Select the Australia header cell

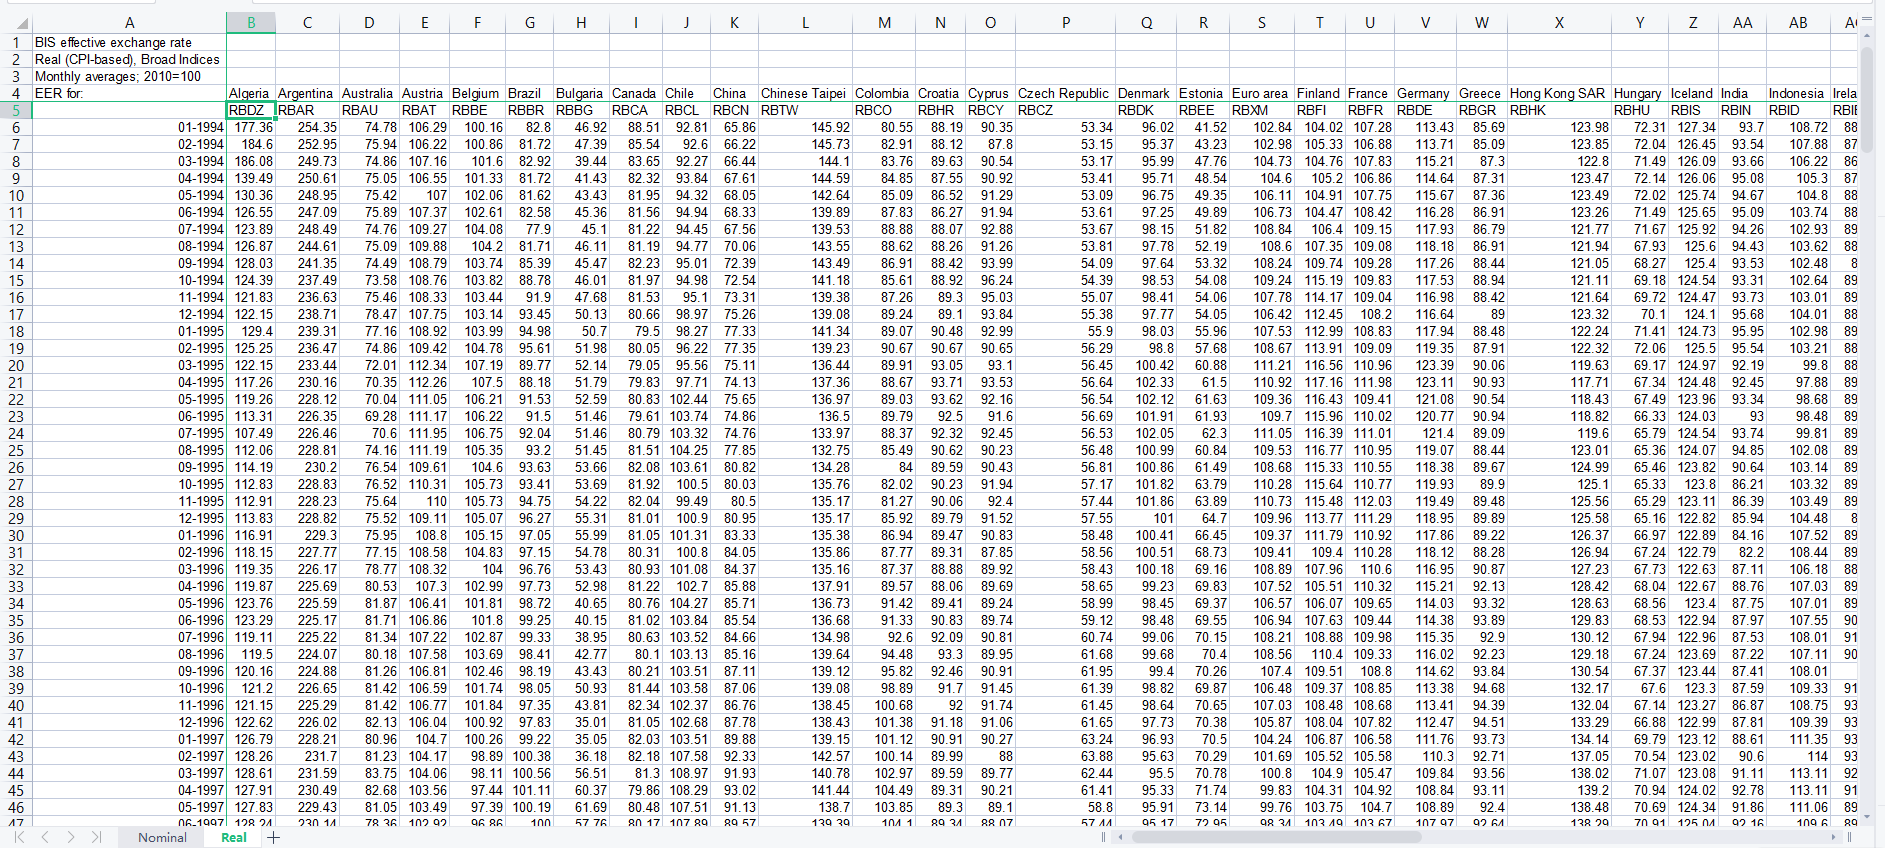(369, 93)
